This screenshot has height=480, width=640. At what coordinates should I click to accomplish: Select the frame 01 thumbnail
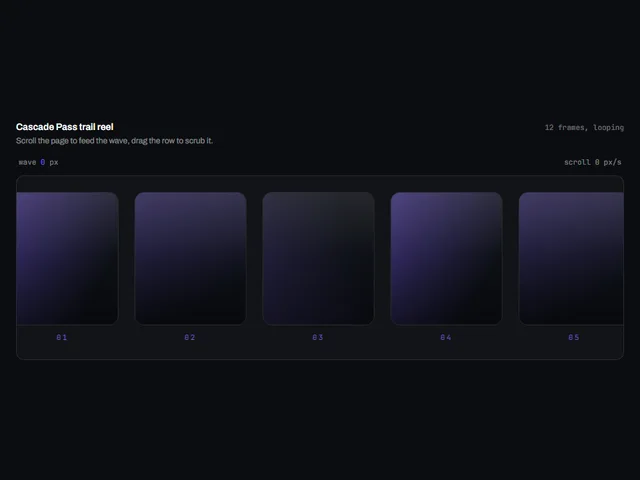click(67, 258)
